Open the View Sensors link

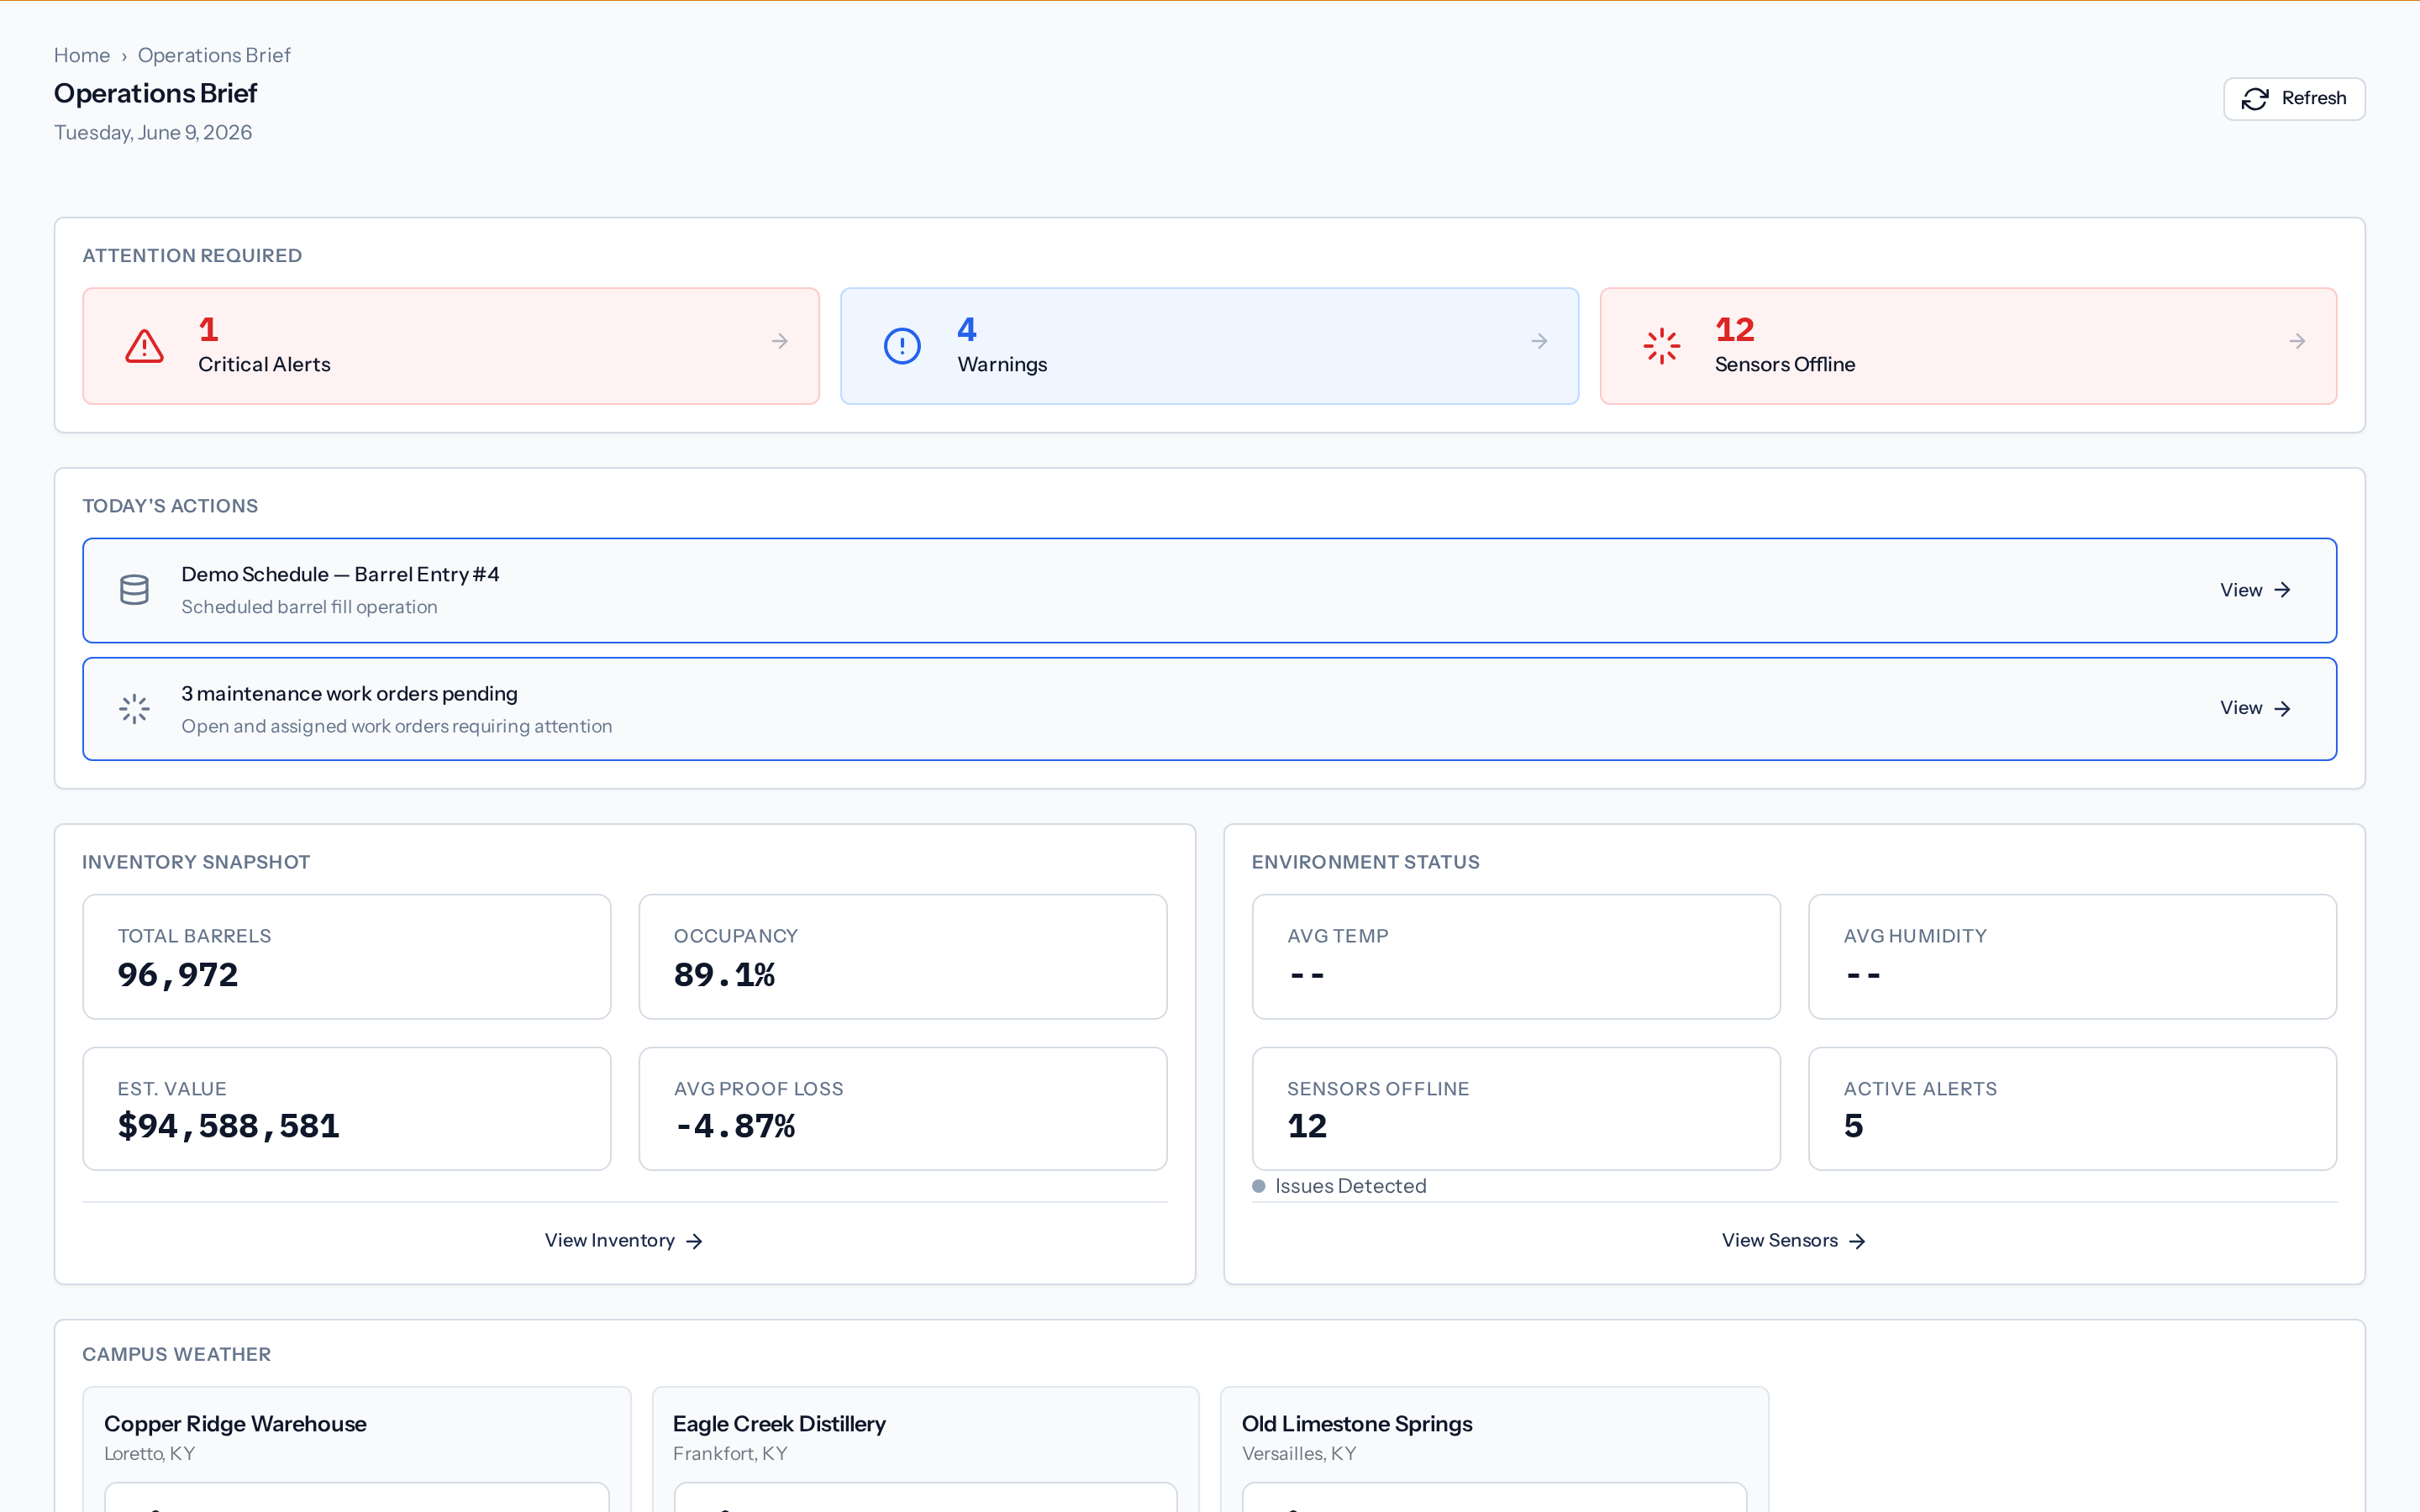1794,1240
